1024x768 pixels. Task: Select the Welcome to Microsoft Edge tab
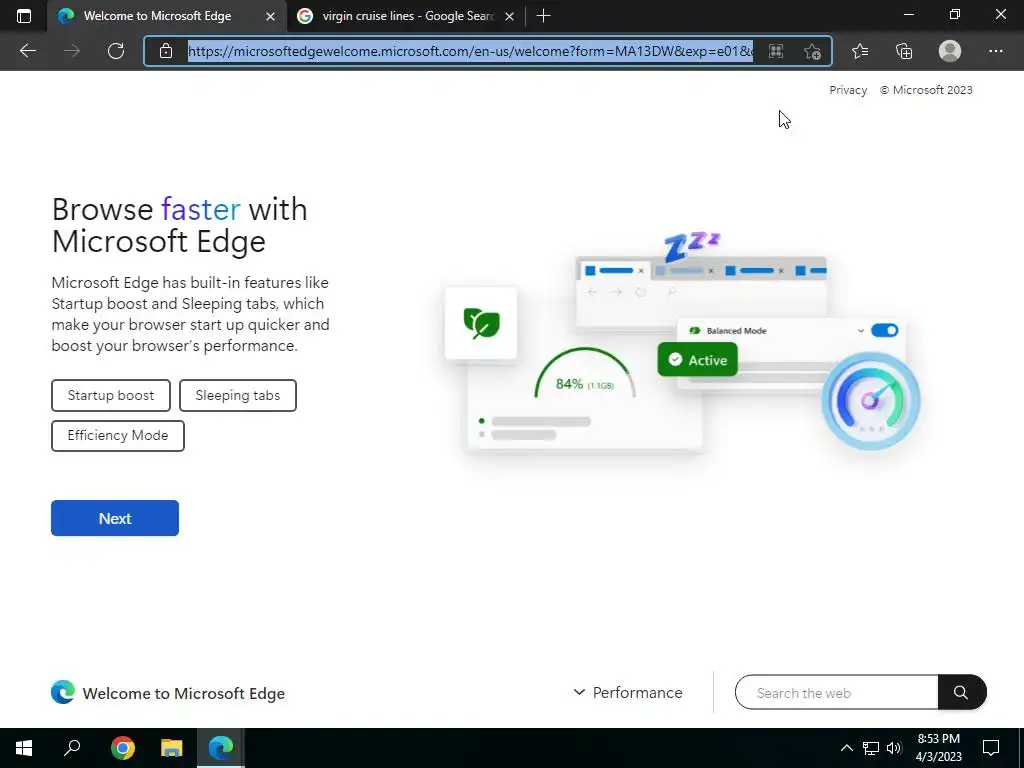point(167,16)
